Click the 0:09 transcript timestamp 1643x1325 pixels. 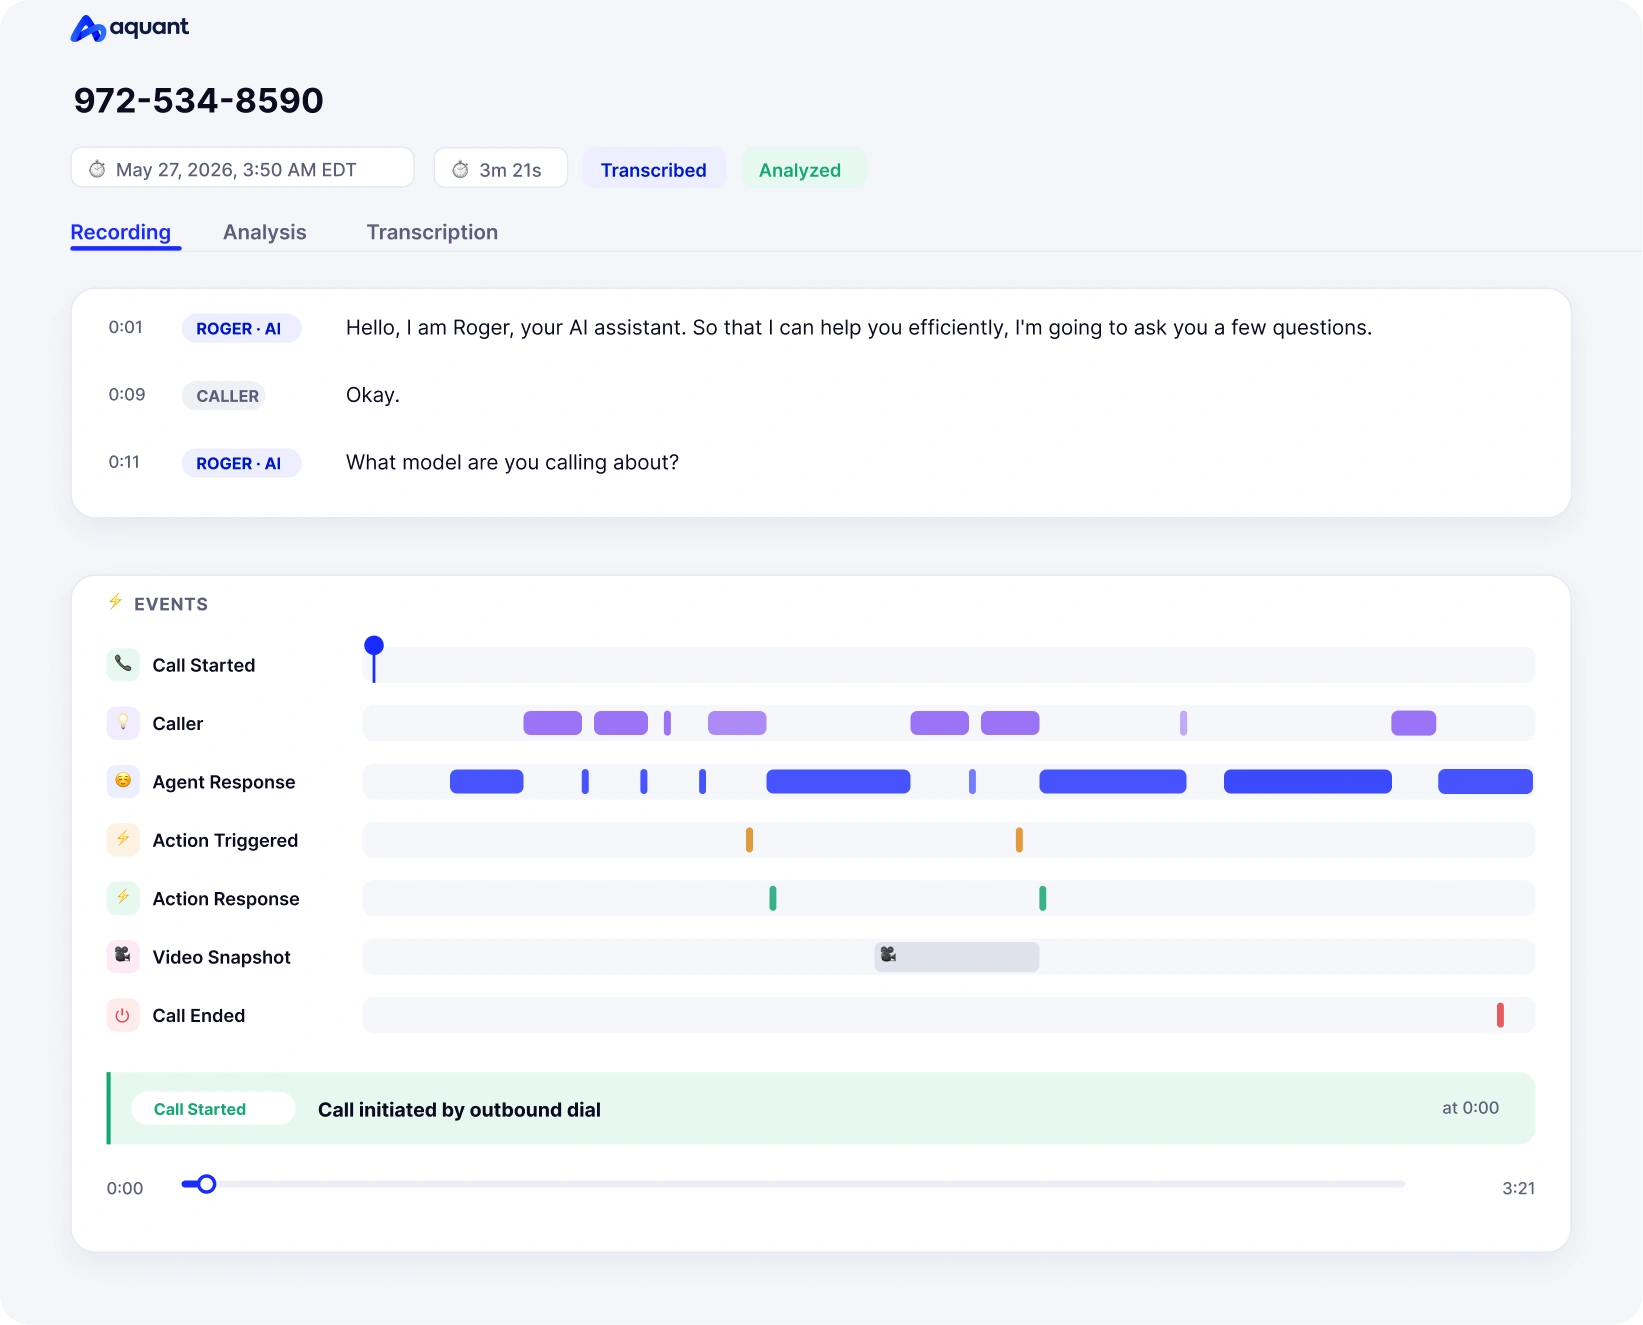127,394
